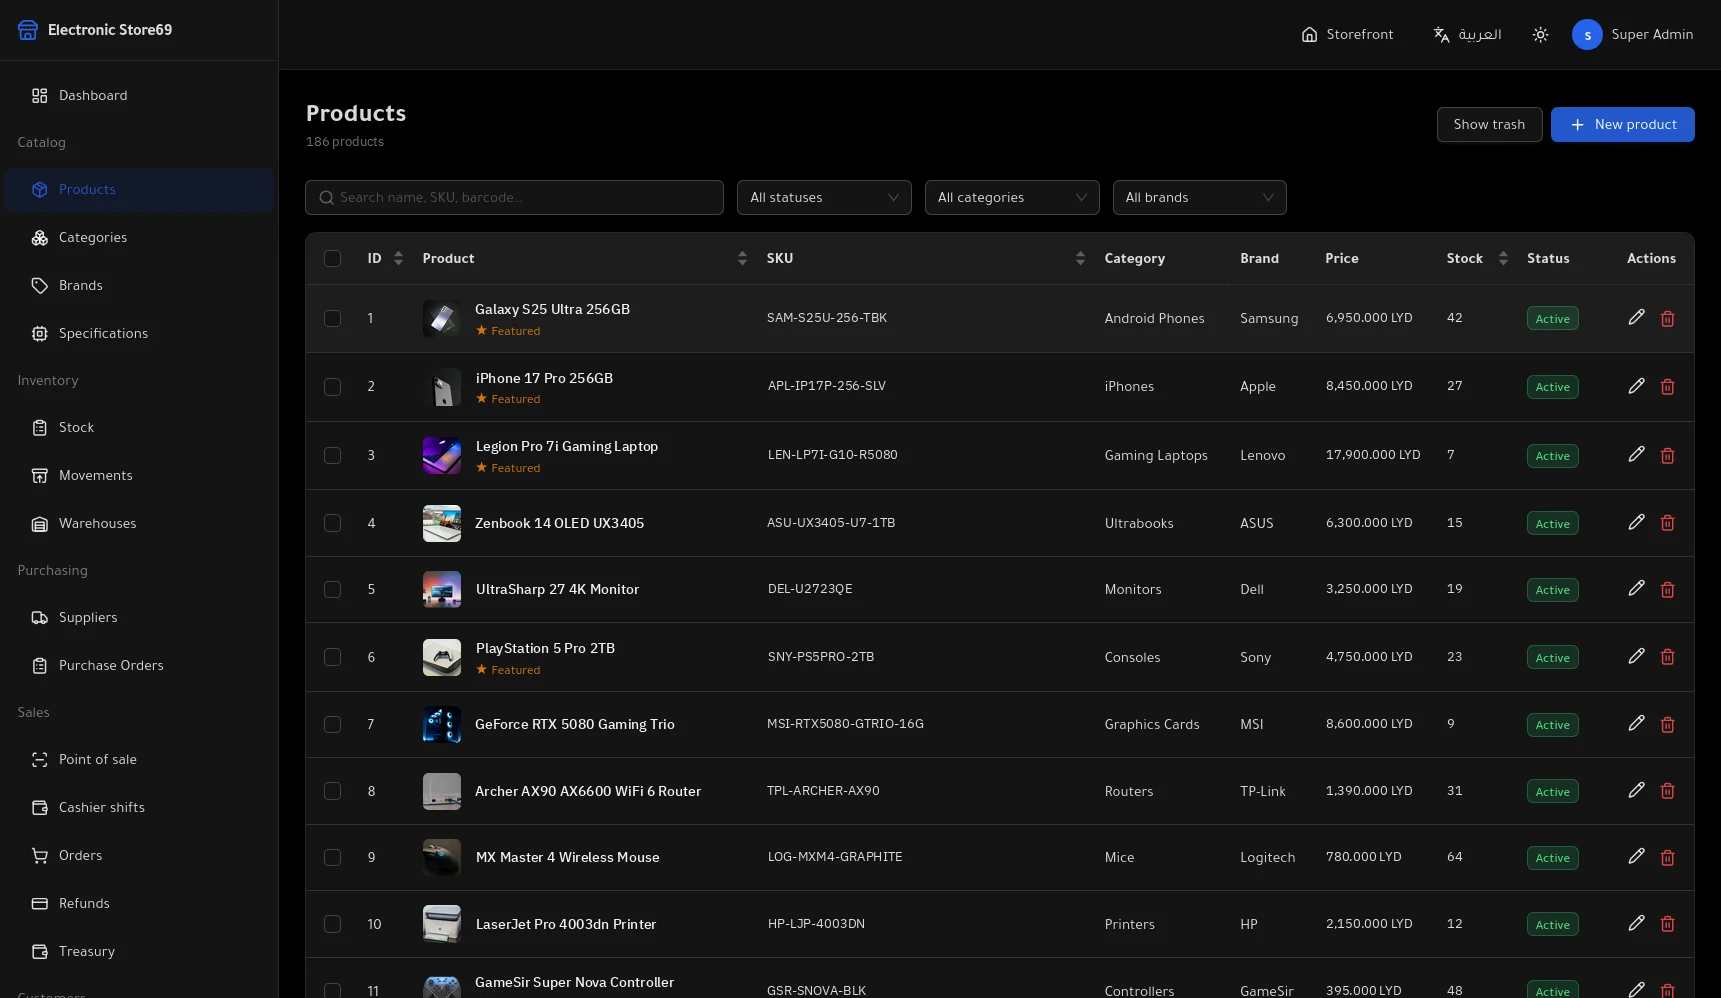Navigate to Specifications page
Image resolution: width=1721 pixels, height=998 pixels.
(139, 334)
